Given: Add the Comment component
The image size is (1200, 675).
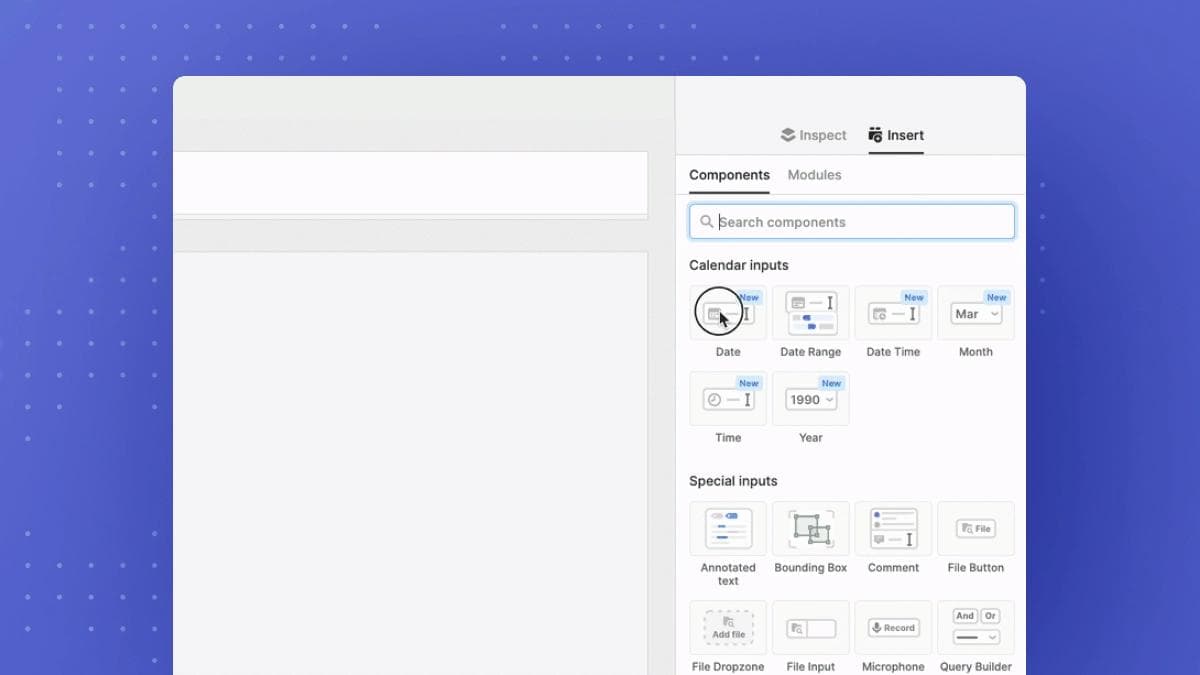Looking at the screenshot, I should (893, 529).
